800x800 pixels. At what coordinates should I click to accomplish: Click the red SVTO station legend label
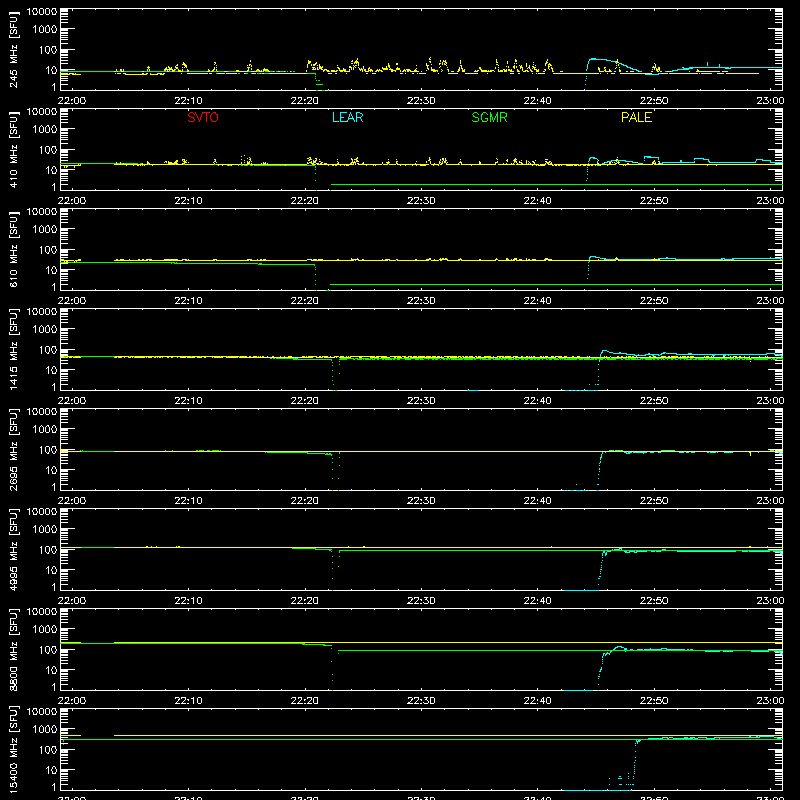click(x=203, y=117)
